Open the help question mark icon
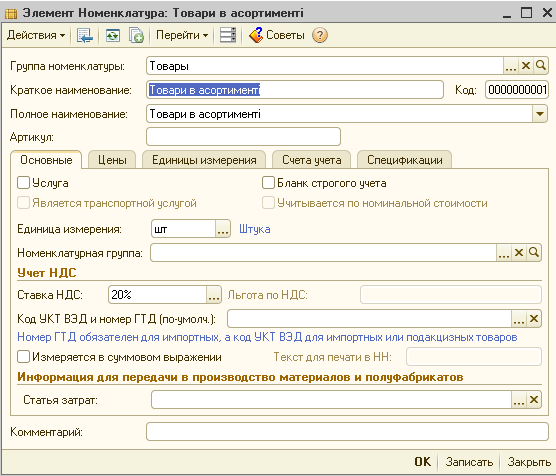Viewport: 556px width, 476px height. point(320,35)
